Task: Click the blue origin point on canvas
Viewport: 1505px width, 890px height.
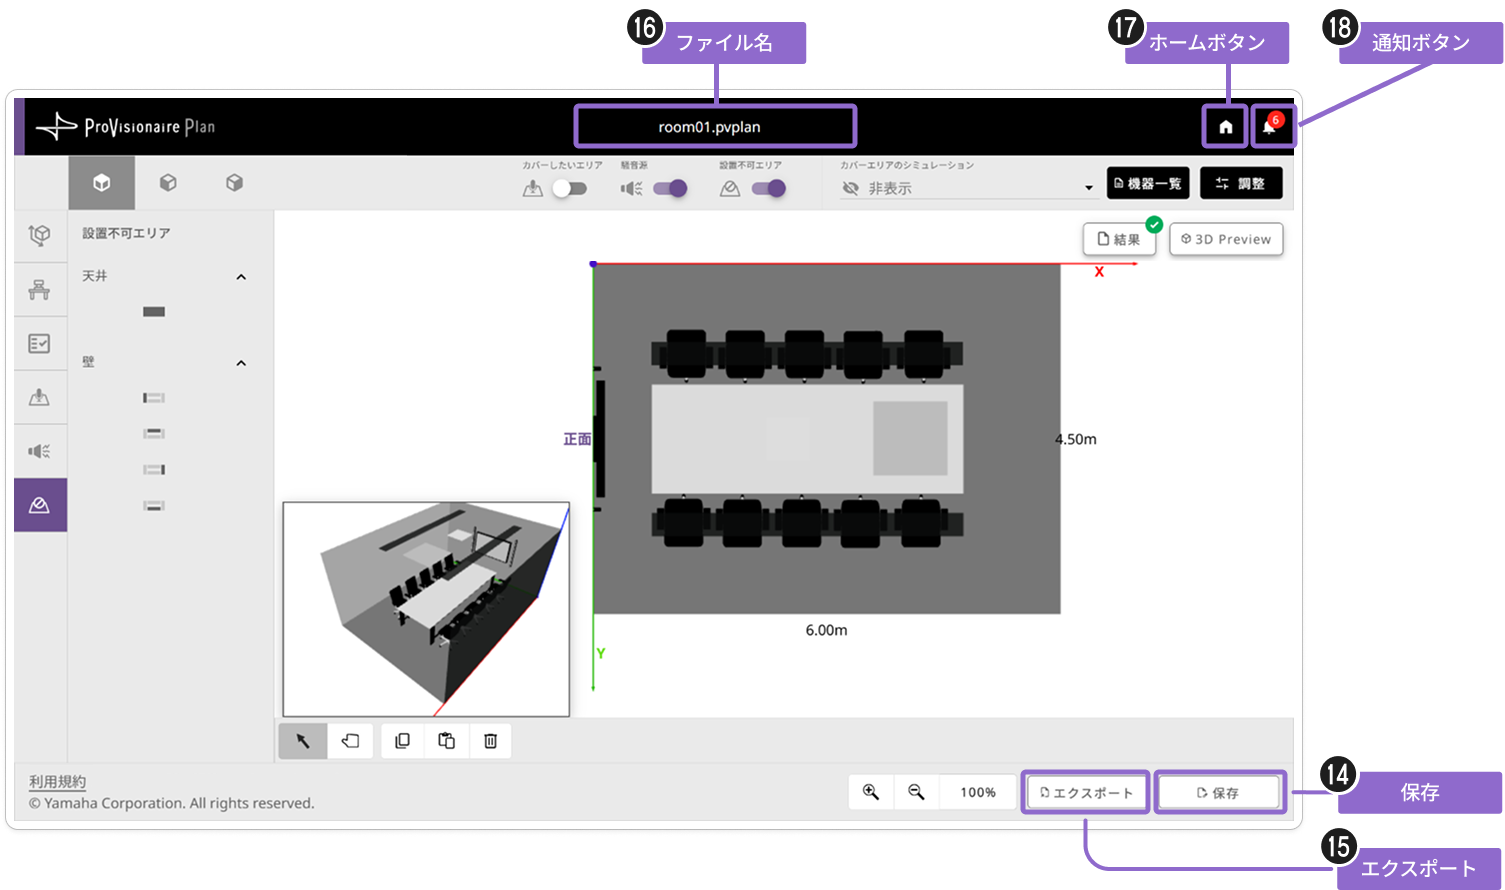Action: click(x=593, y=264)
